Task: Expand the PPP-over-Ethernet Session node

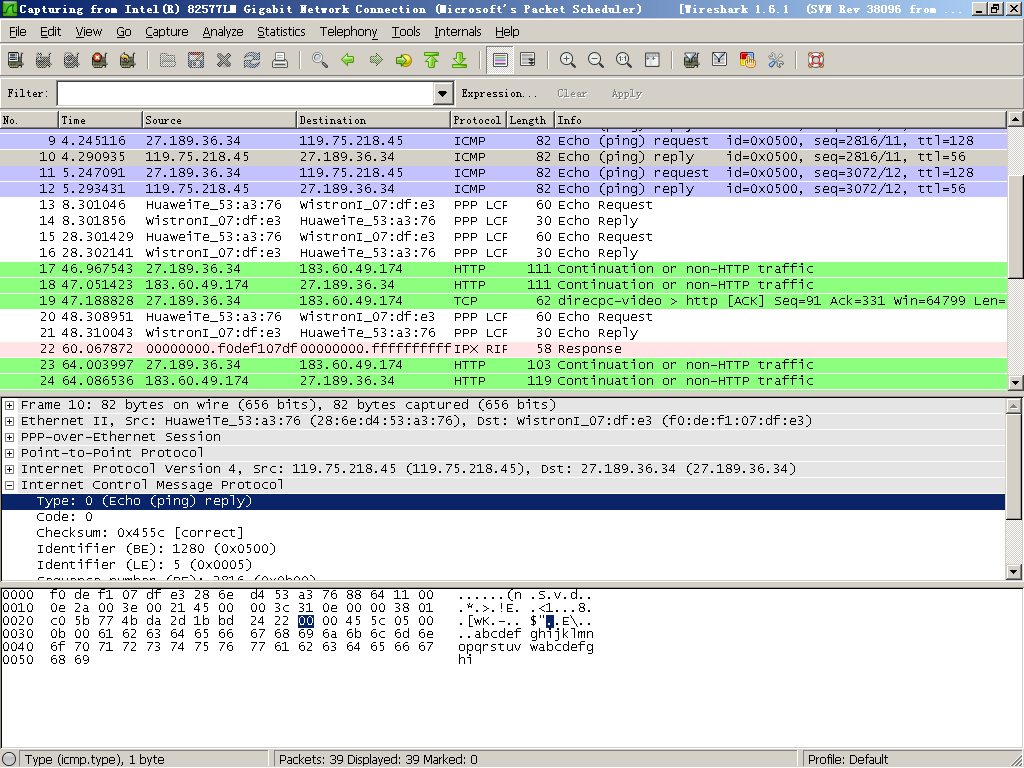Action: click(9, 437)
